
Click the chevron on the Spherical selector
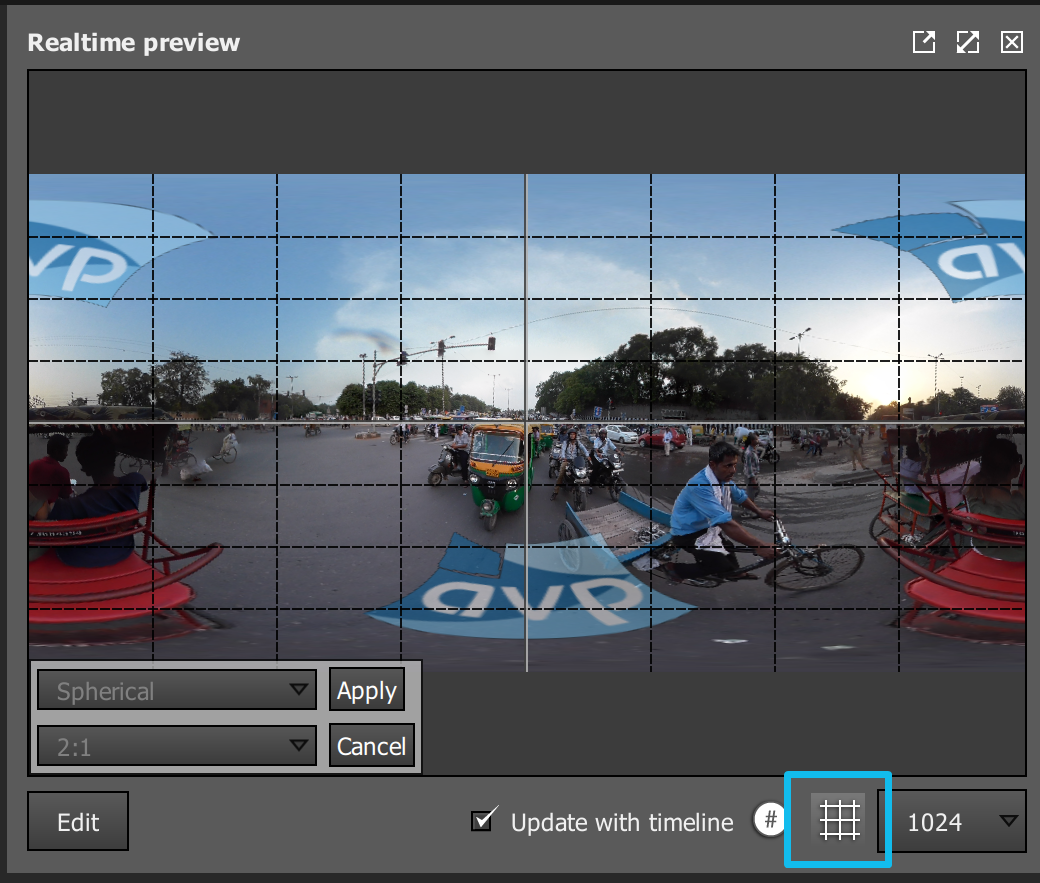click(297, 689)
